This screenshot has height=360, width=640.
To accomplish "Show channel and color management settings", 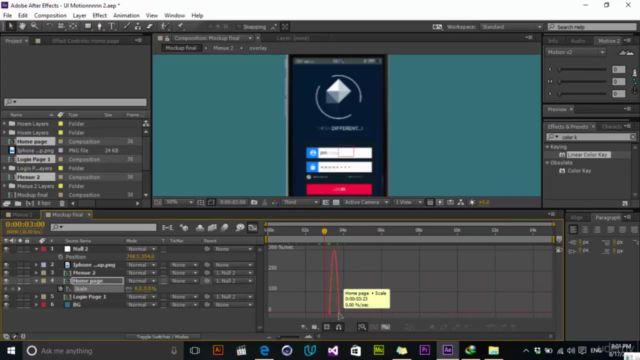I will (275, 202).
